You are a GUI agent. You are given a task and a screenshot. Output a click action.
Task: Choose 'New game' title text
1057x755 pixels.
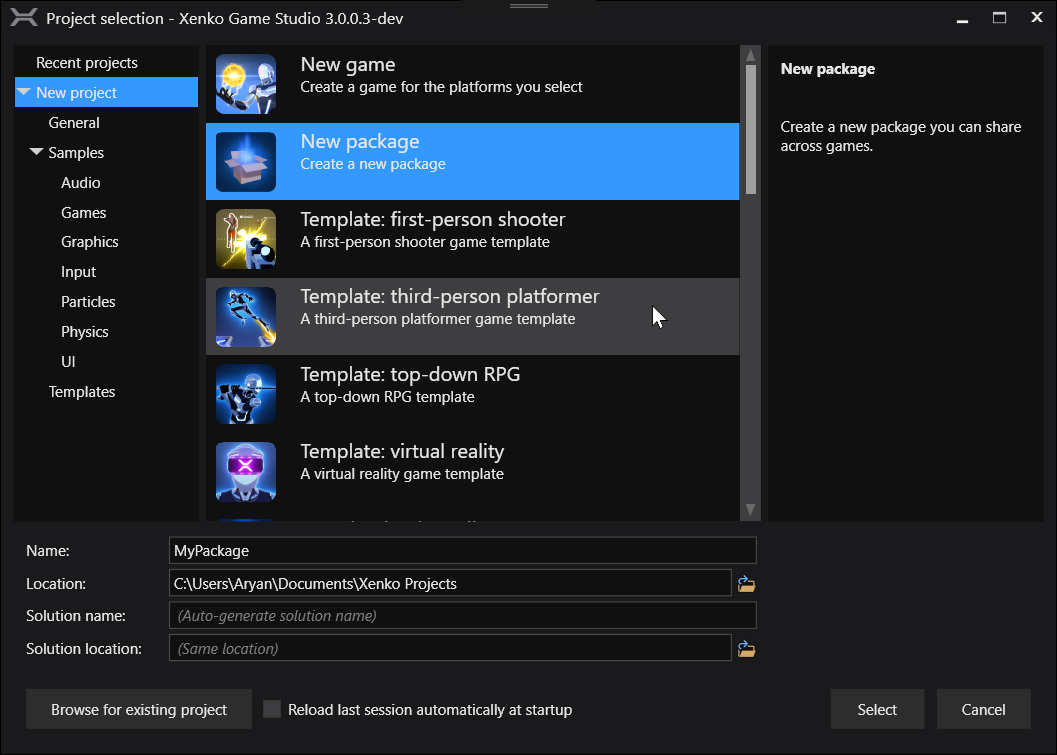tap(348, 65)
